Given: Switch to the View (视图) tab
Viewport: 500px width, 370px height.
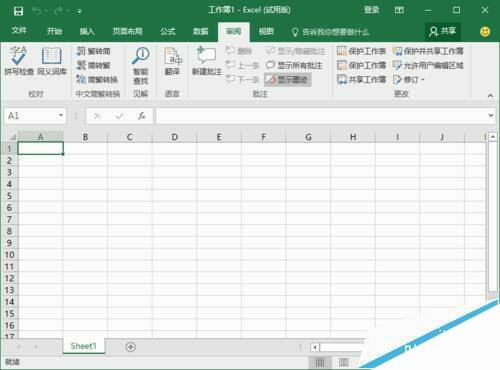Looking at the screenshot, I should tap(266, 31).
